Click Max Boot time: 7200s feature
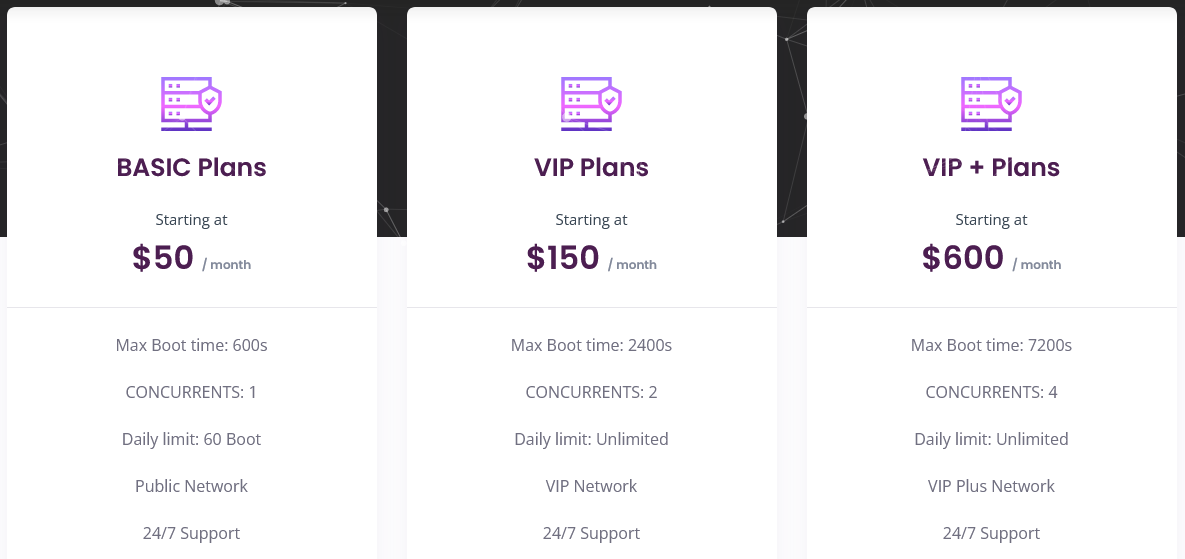The image size is (1185, 559). 991,346
